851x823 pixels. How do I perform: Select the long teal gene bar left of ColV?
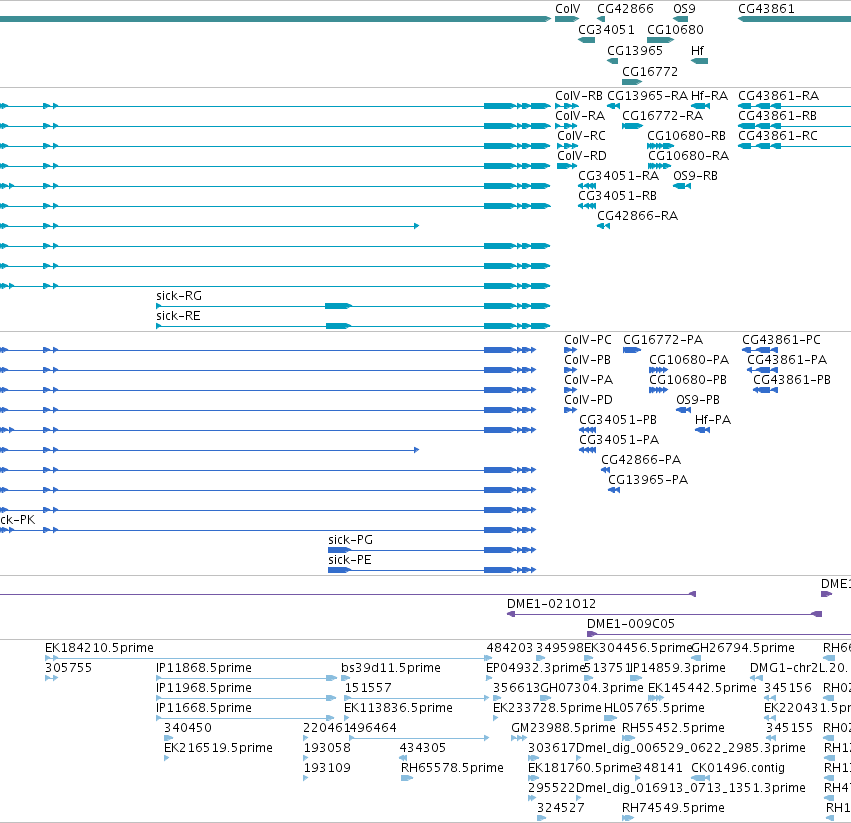[275, 19]
